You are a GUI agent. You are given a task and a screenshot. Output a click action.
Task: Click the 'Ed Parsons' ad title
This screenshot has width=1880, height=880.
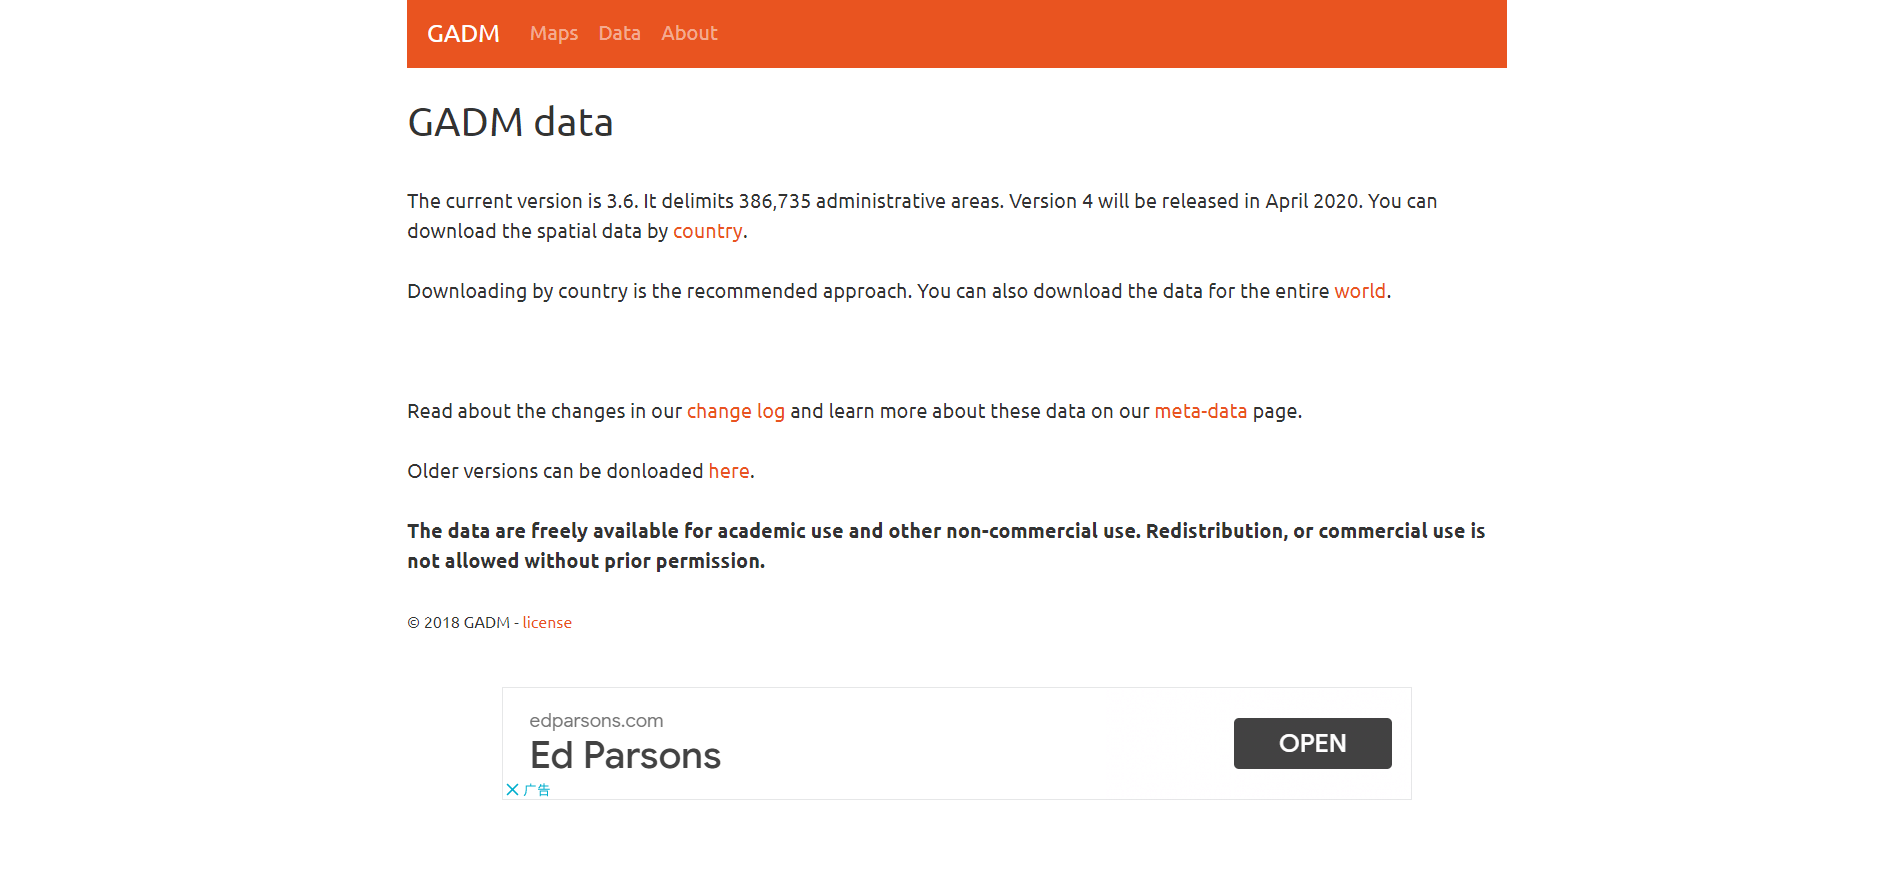(x=625, y=756)
